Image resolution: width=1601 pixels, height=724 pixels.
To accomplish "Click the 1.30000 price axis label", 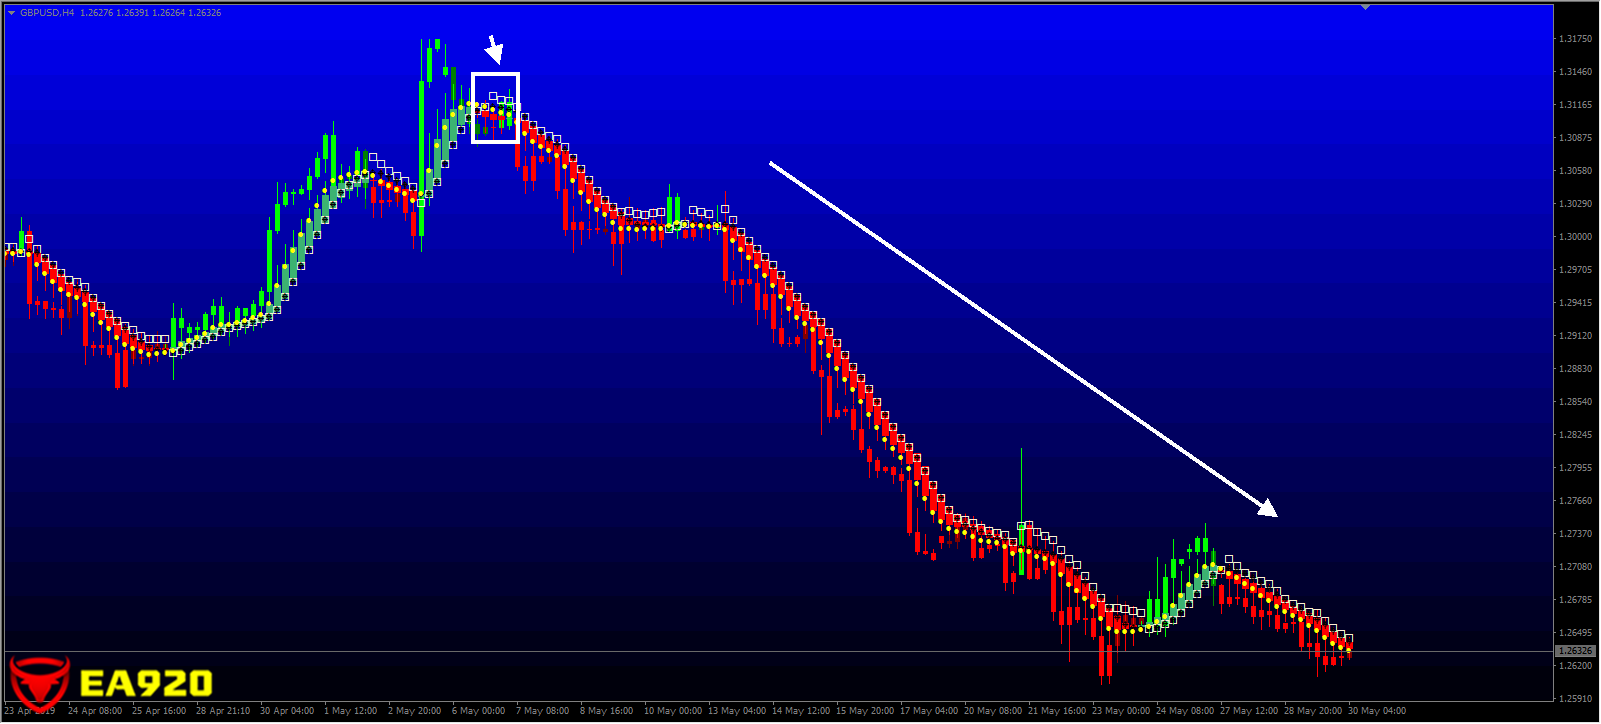I will tap(1575, 237).
